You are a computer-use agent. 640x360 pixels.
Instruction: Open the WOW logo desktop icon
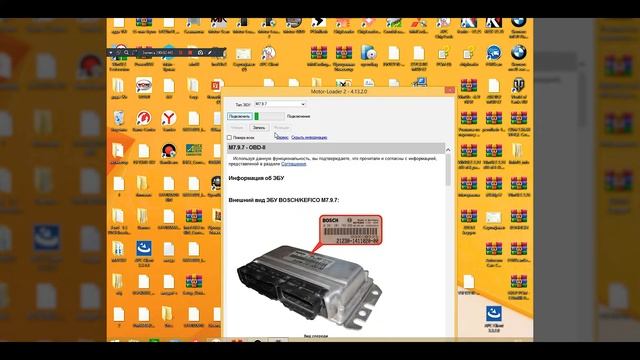144,88
